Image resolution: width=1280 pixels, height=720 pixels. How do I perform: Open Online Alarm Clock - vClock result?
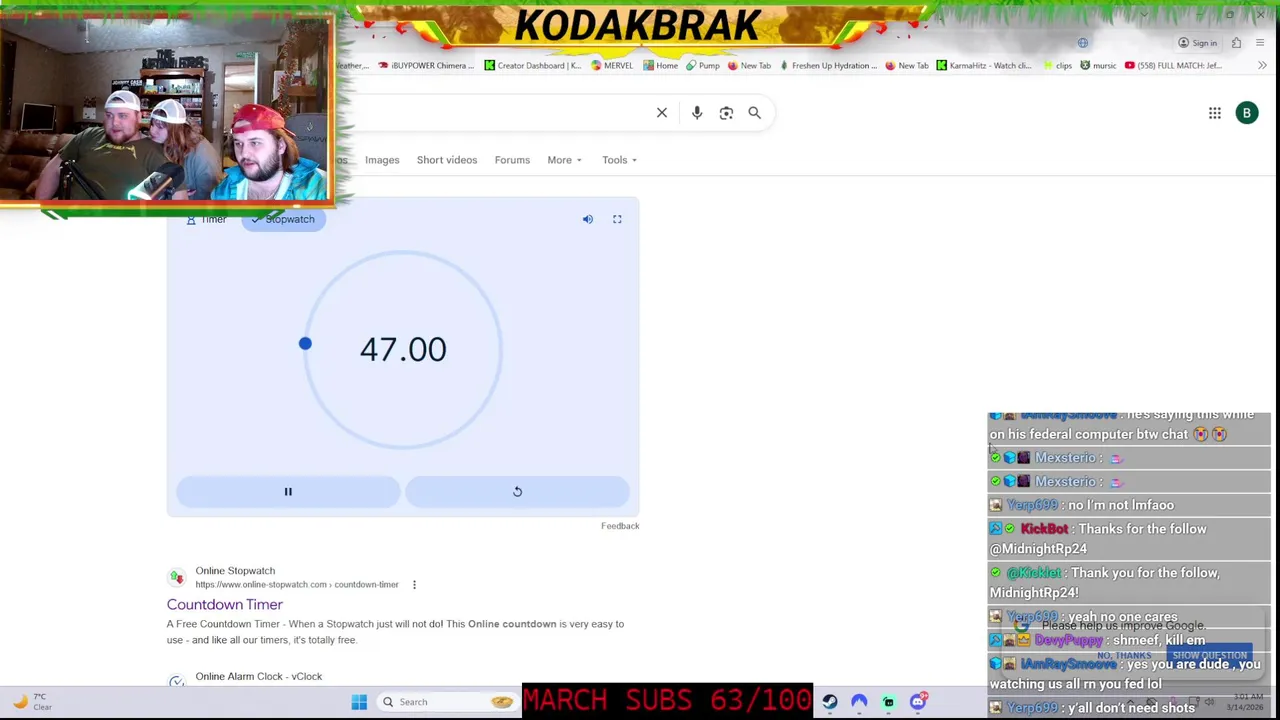coord(259,677)
